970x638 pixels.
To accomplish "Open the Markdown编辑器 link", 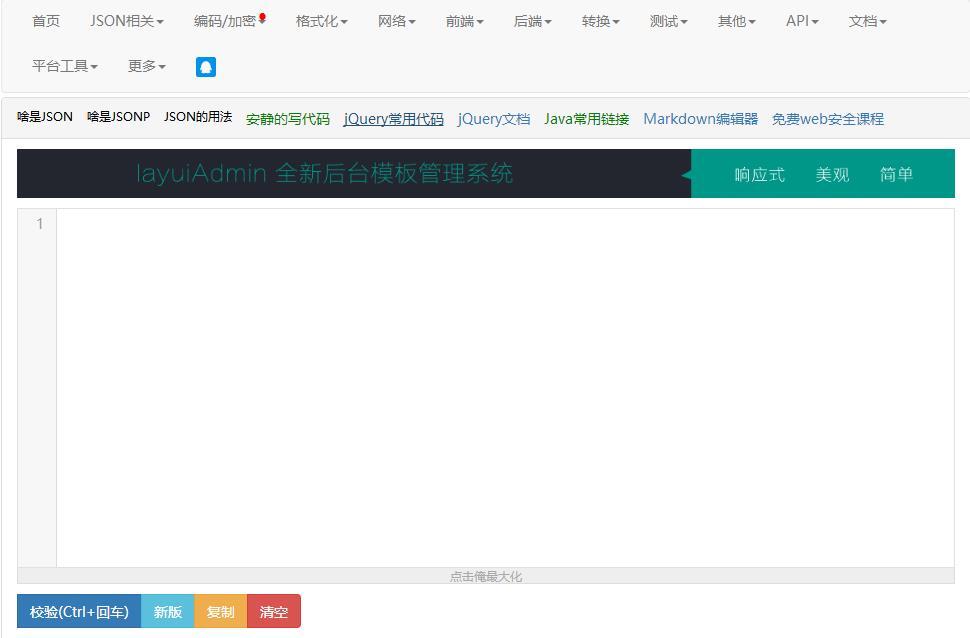I will 700,119.
